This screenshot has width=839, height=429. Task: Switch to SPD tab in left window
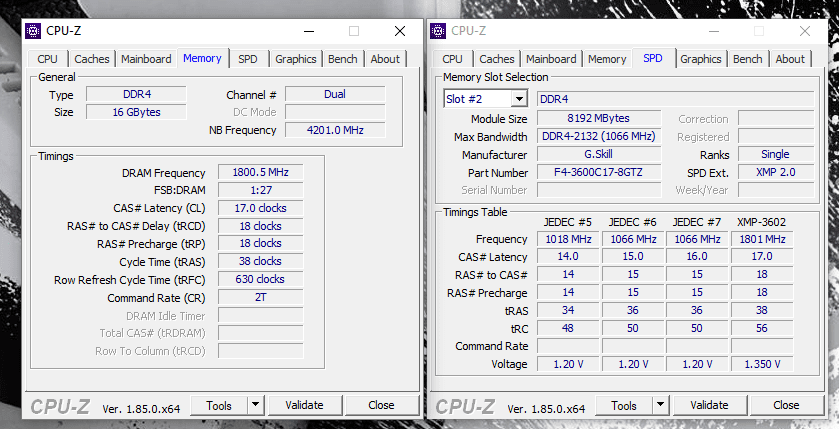point(248,59)
